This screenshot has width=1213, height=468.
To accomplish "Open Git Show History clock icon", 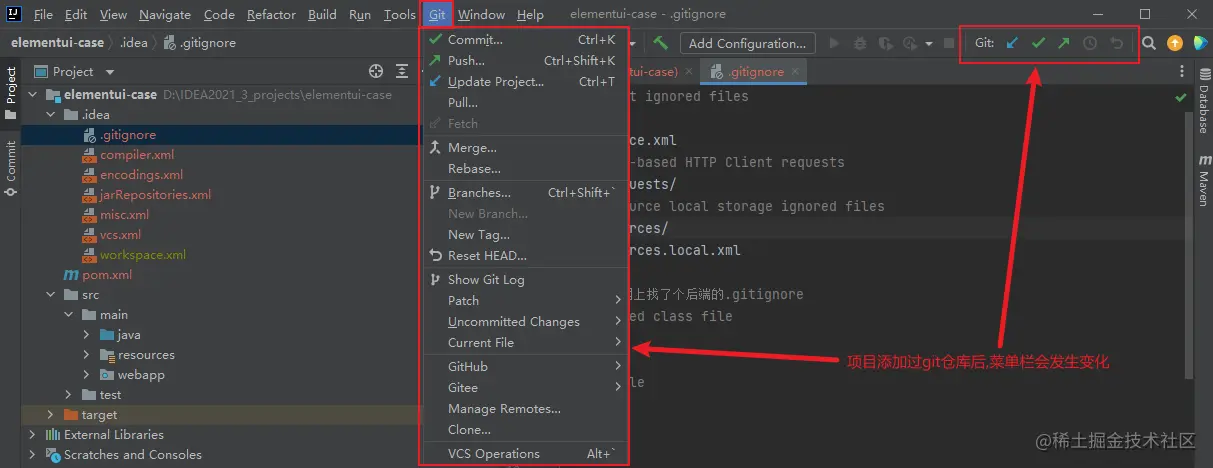I will [1090, 43].
